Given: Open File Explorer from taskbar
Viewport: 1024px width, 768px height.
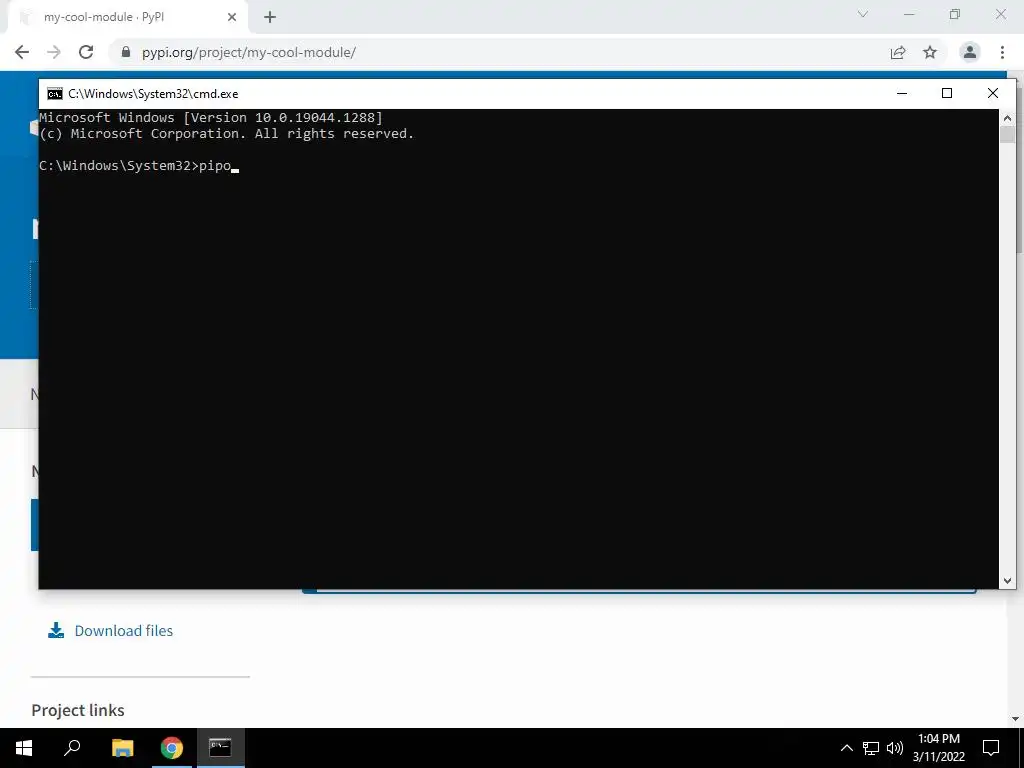Looking at the screenshot, I should tap(122, 748).
